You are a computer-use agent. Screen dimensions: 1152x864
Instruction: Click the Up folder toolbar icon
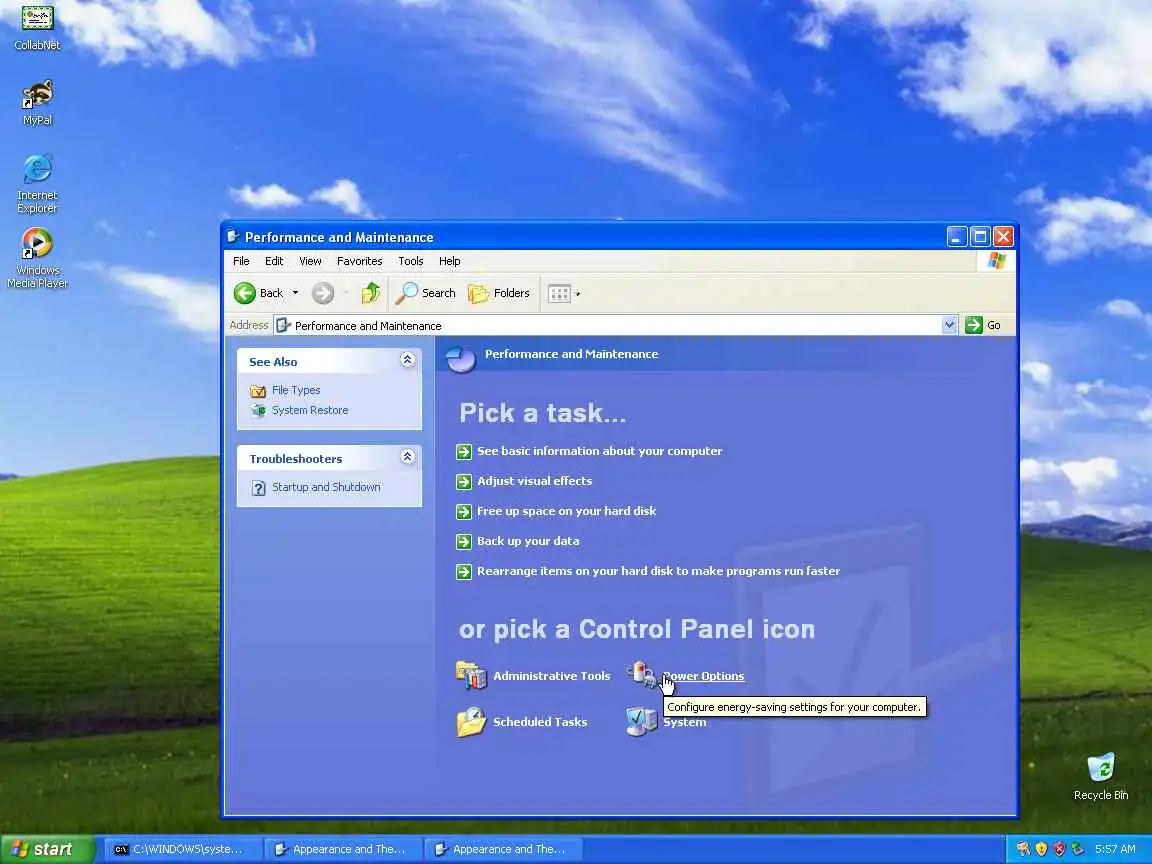click(370, 293)
